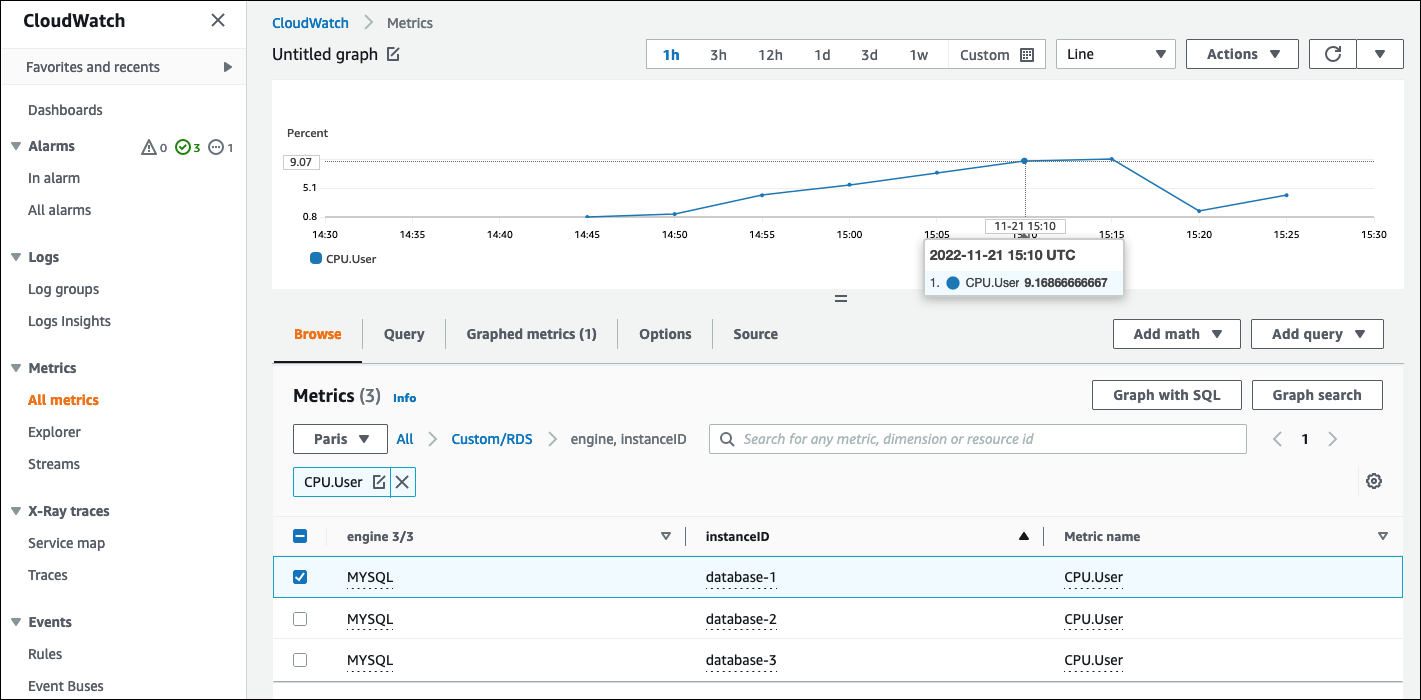Click the OK alarms count icon
The image size is (1421, 700).
click(x=183, y=147)
